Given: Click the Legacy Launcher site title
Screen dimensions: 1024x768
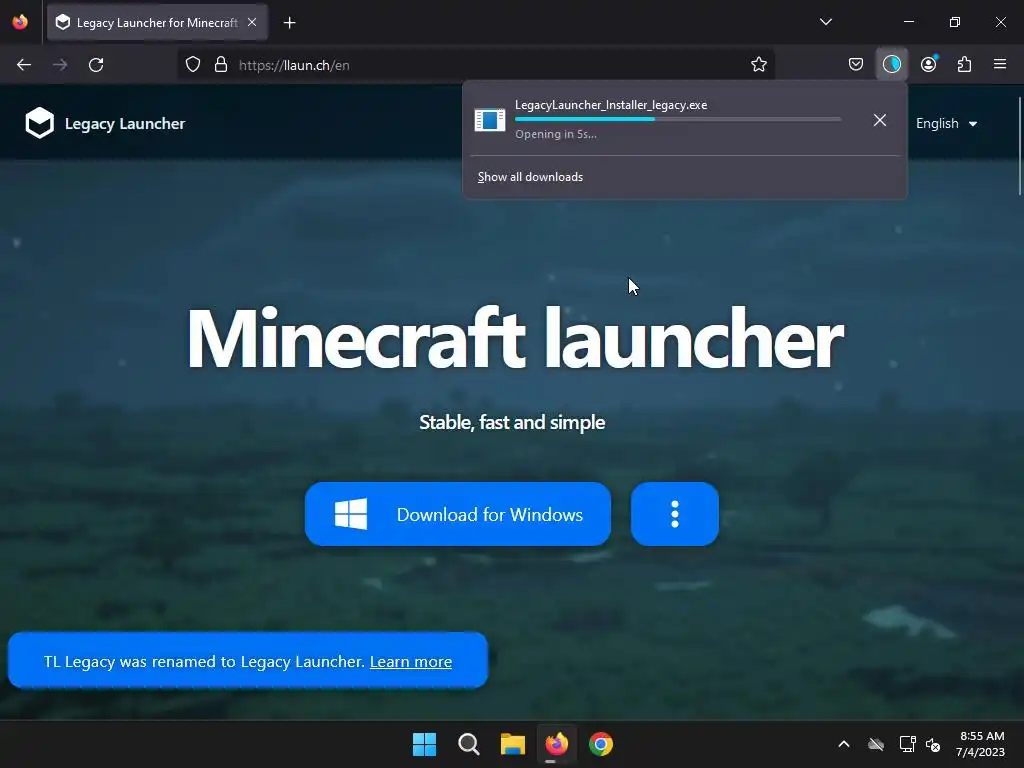Looking at the screenshot, I should pos(125,123).
